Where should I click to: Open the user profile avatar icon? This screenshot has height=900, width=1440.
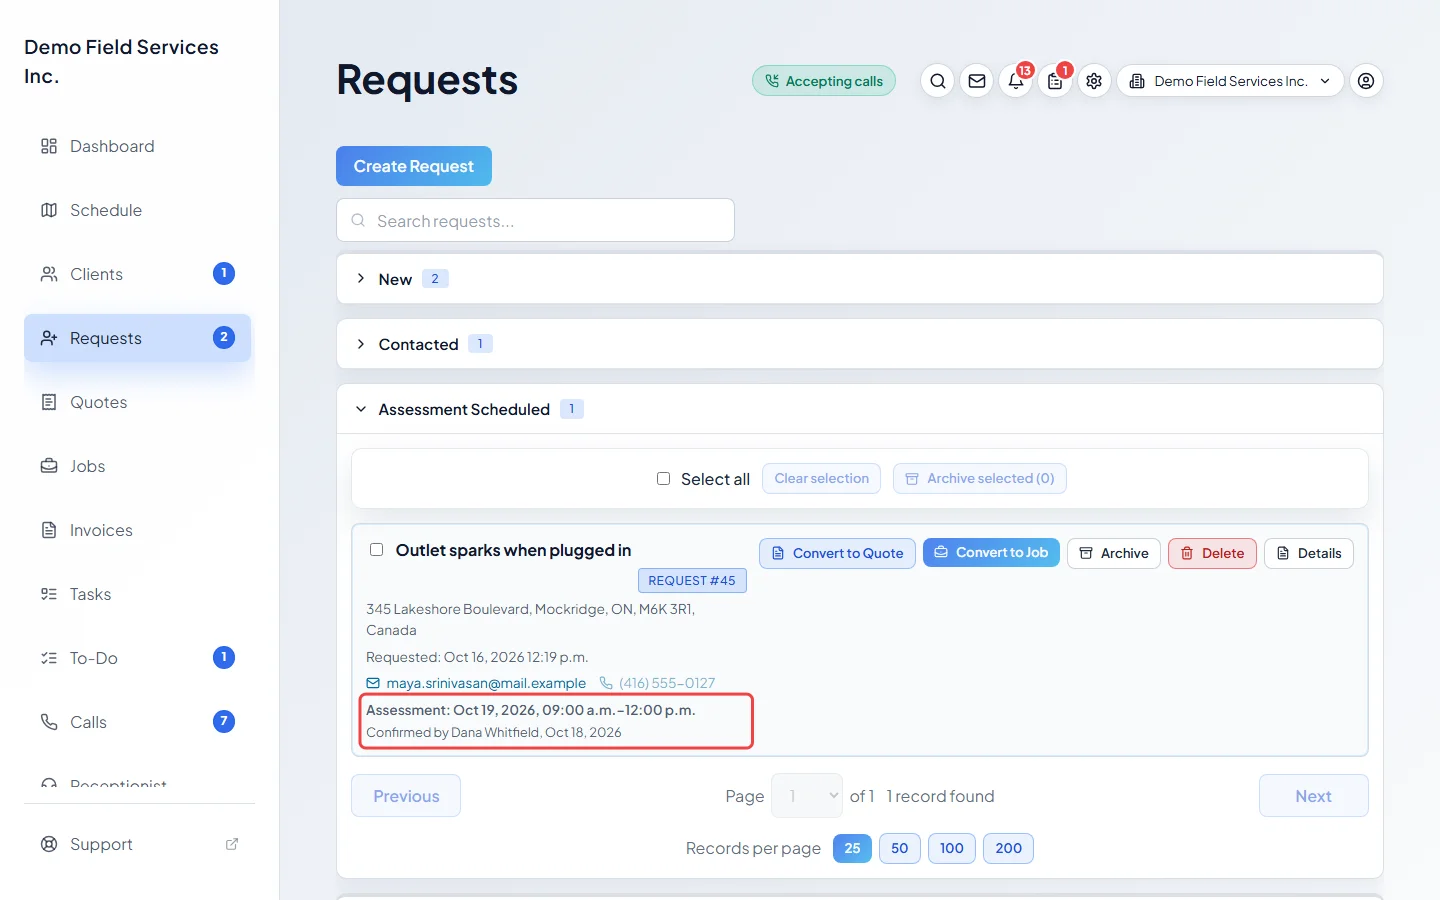tap(1366, 81)
